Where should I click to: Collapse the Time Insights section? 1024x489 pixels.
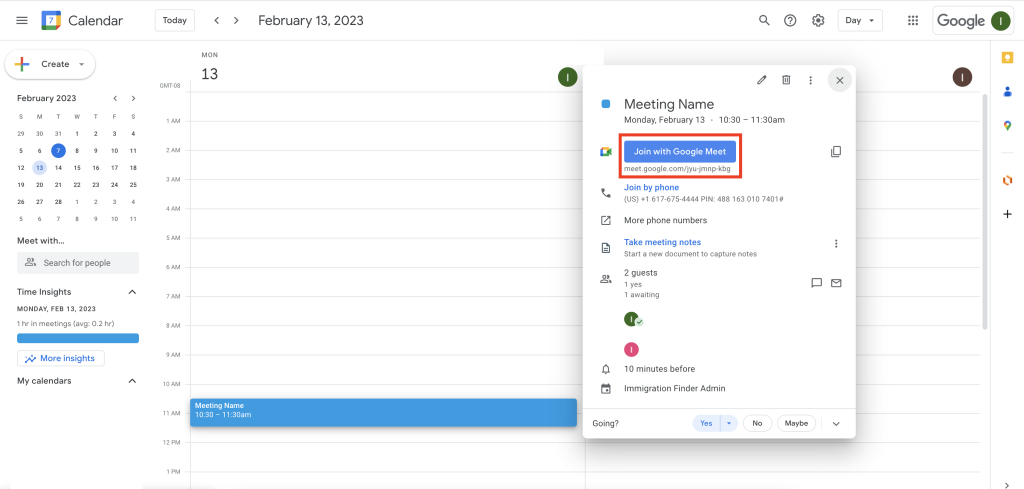[132, 292]
